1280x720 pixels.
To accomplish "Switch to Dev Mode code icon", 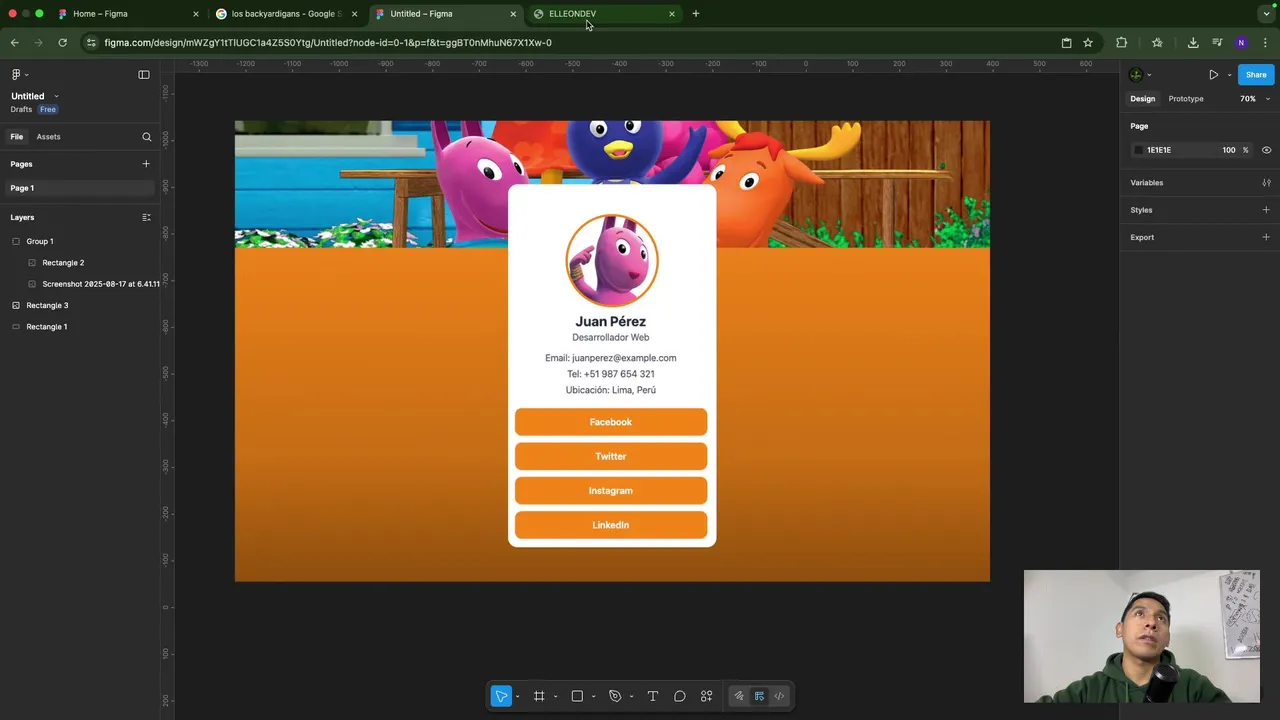I will 779,696.
